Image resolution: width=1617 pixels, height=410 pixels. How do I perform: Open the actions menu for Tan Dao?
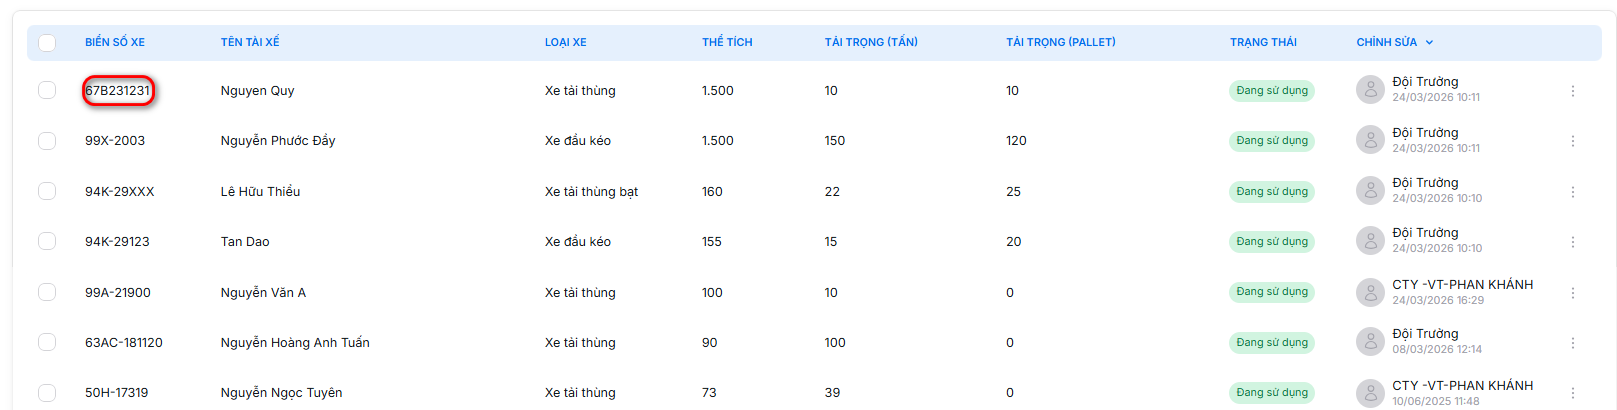1572,242
